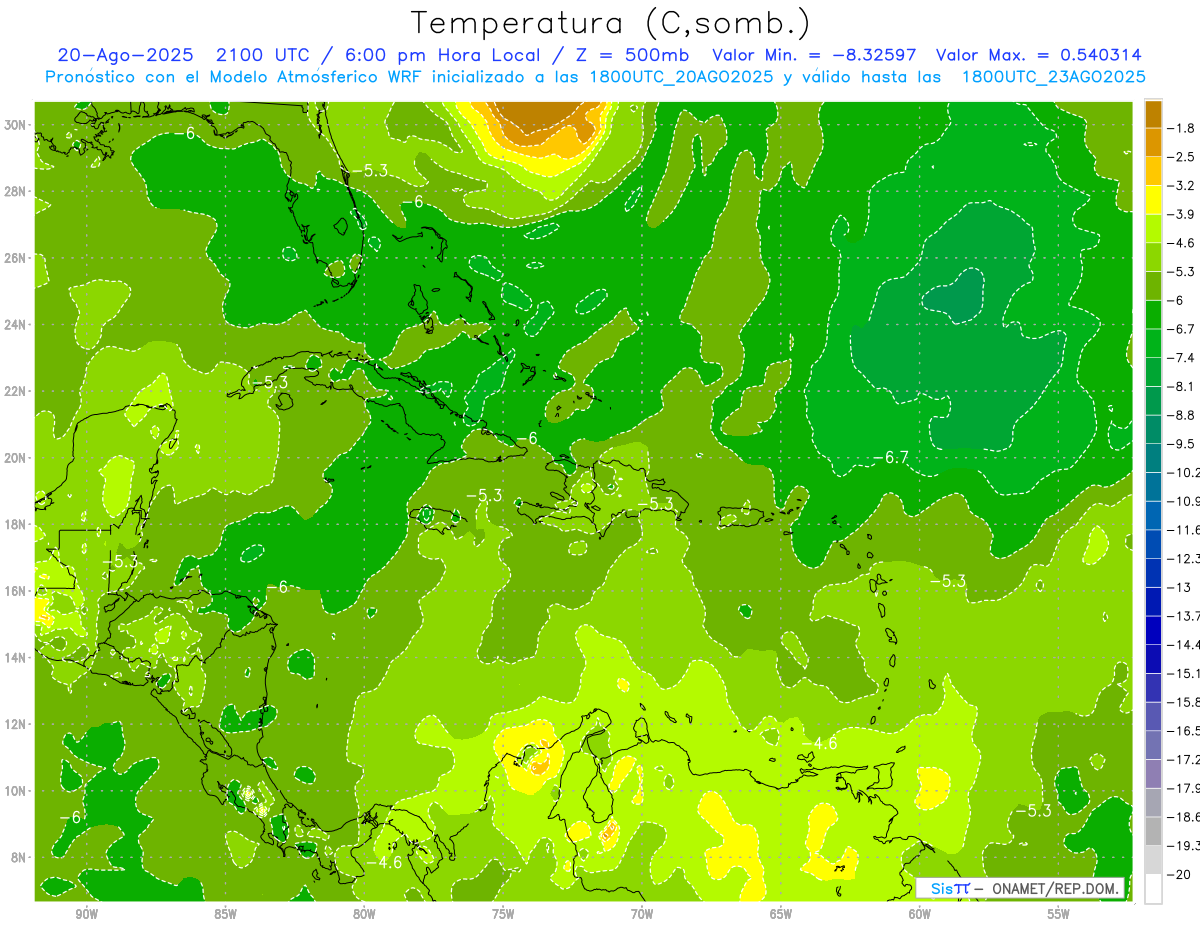Click colorbar label "-11.6"

coord(1184,530)
